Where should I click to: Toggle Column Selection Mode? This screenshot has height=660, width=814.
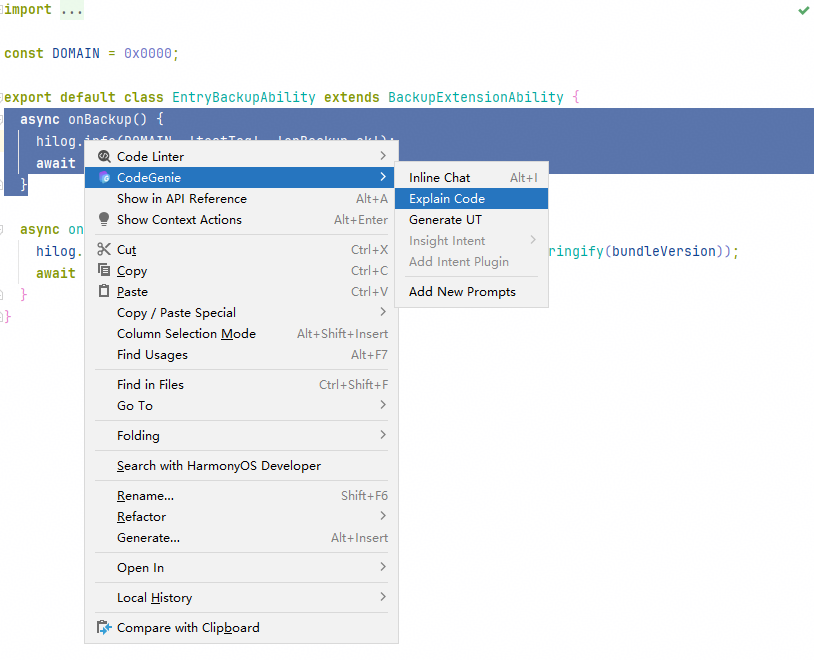click(186, 334)
